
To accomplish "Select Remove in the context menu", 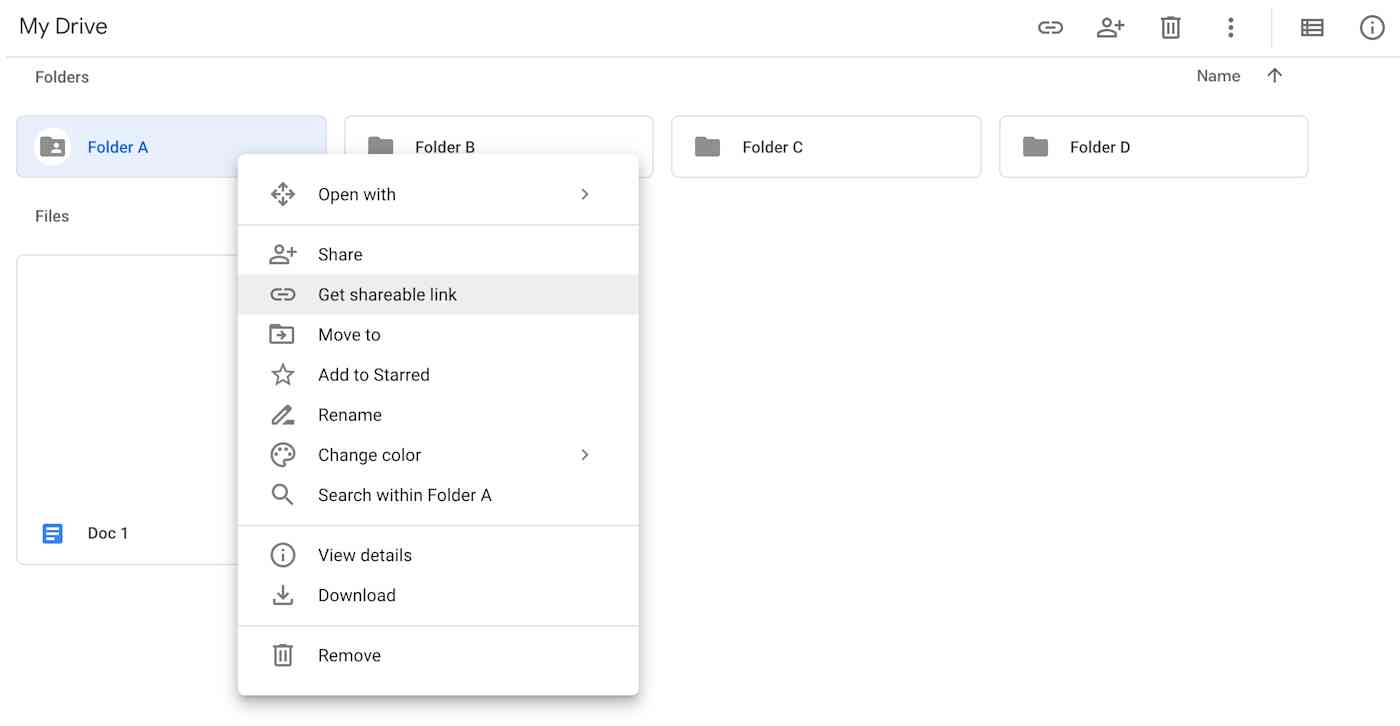I will click(438, 655).
